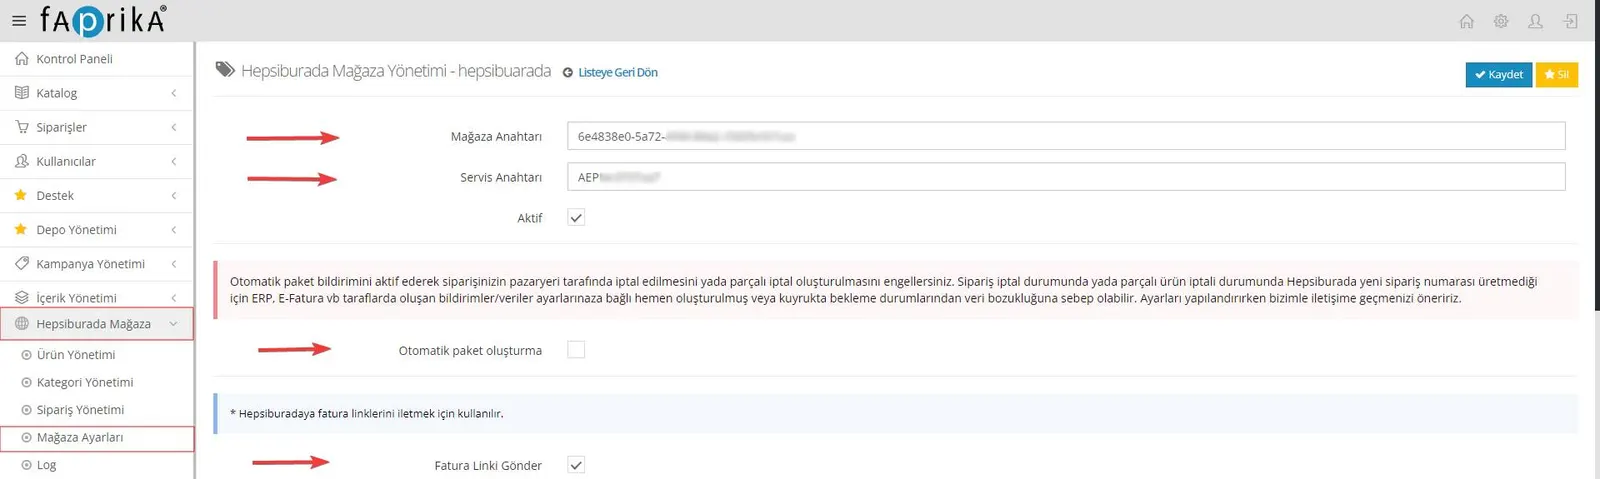Expand the İçerik Yönetimi menu chevron

point(174,297)
